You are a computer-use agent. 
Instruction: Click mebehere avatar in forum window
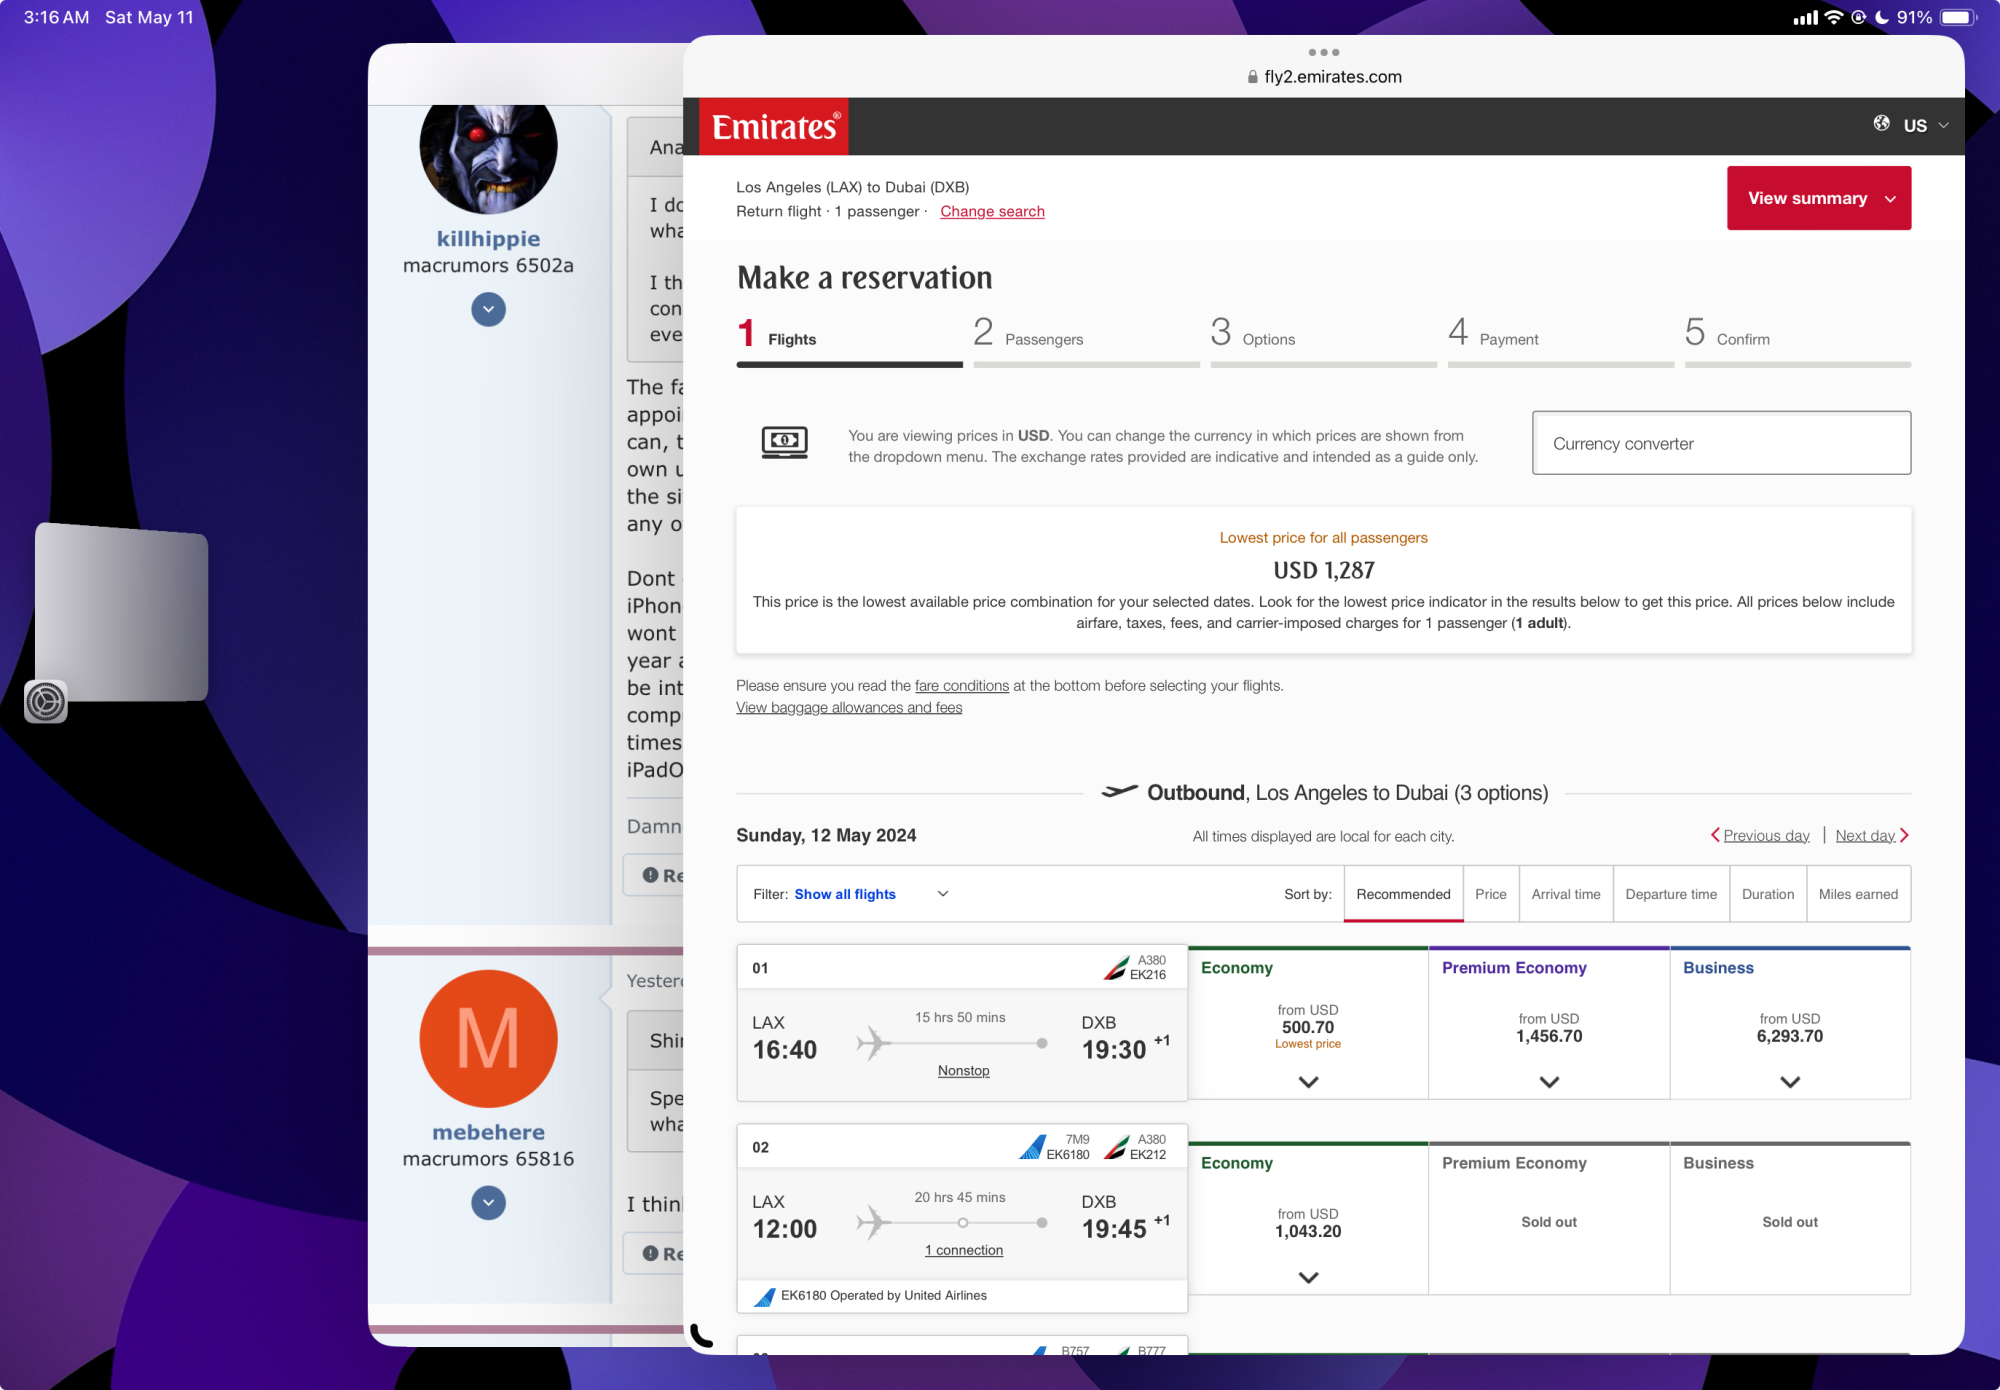click(x=488, y=1038)
